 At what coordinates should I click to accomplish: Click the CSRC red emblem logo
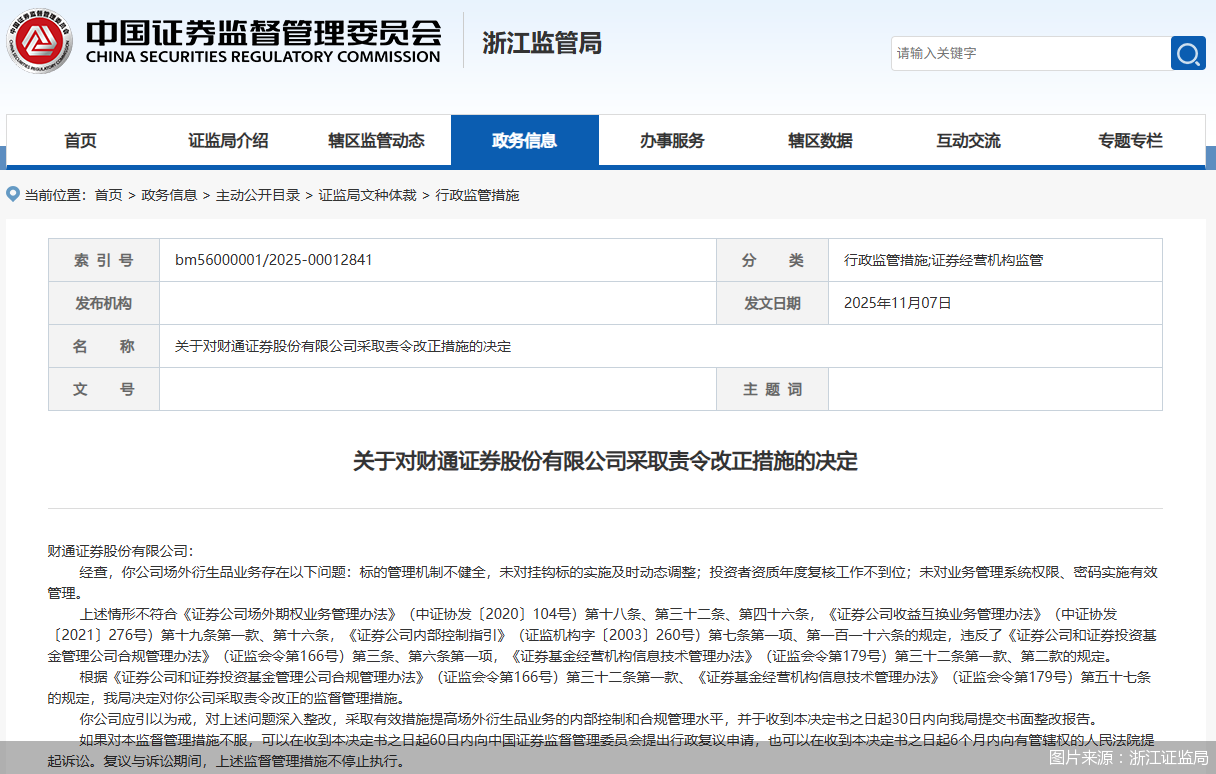tap(40, 41)
